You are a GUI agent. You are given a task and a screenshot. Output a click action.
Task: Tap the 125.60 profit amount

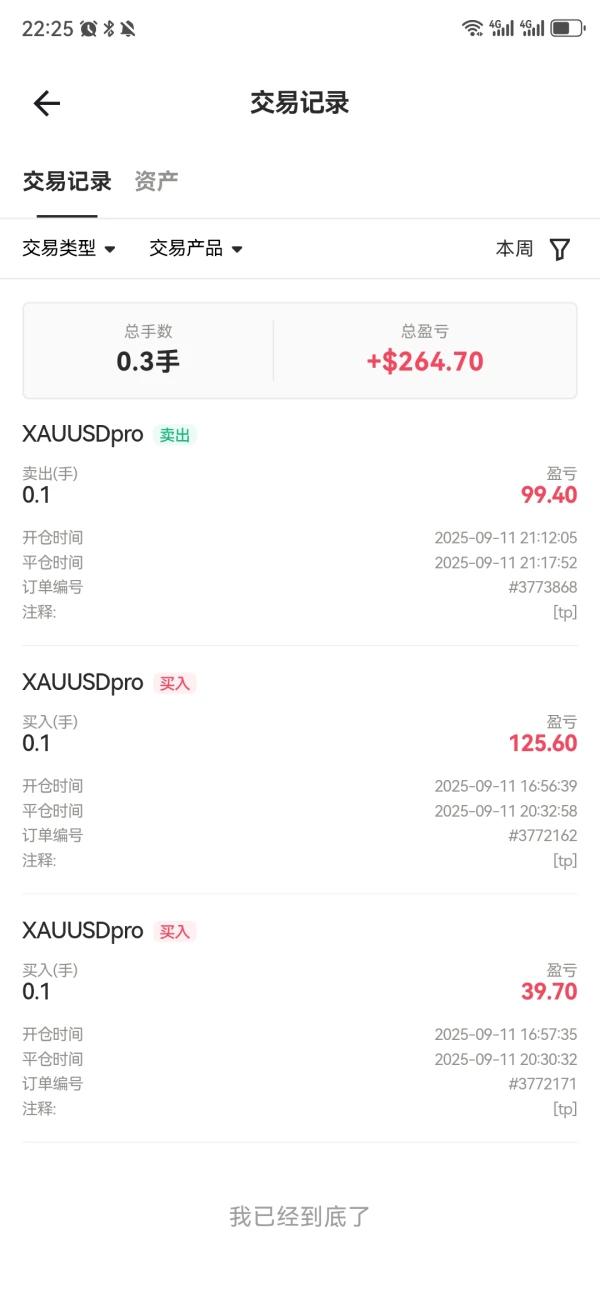[x=543, y=743]
